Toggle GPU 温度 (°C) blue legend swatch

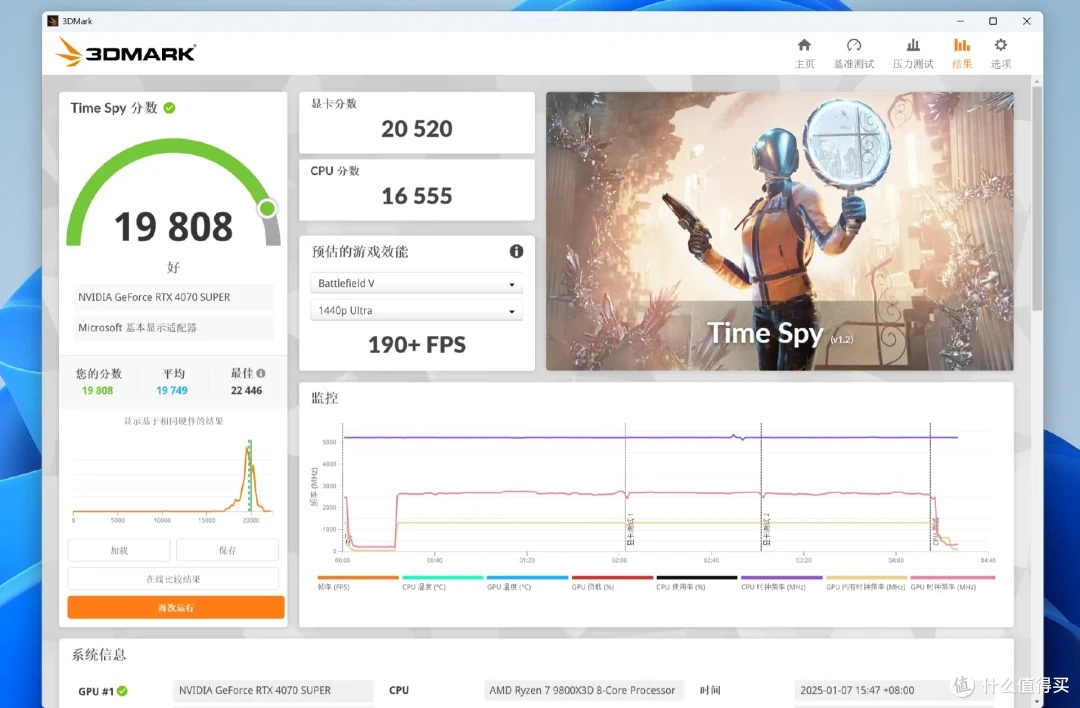coord(527,578)
